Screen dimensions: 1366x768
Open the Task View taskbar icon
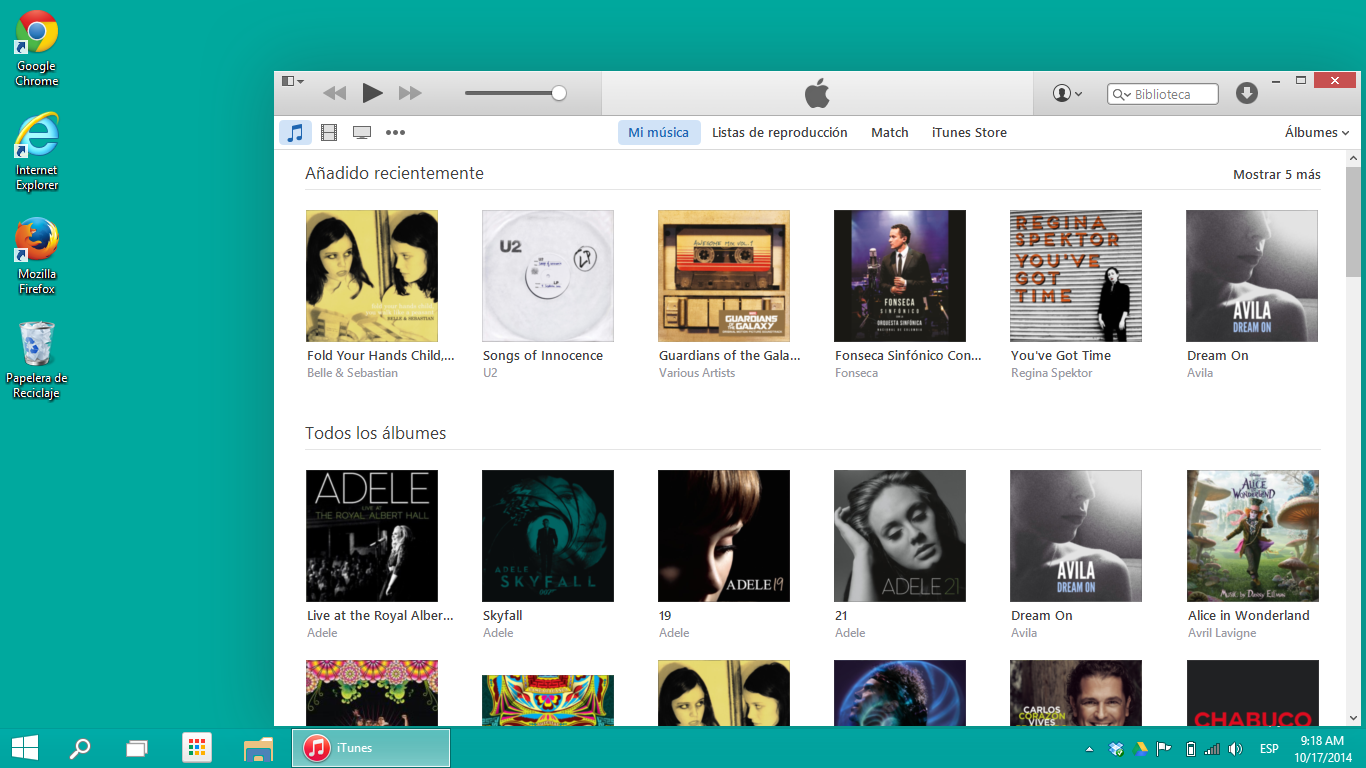137,748
